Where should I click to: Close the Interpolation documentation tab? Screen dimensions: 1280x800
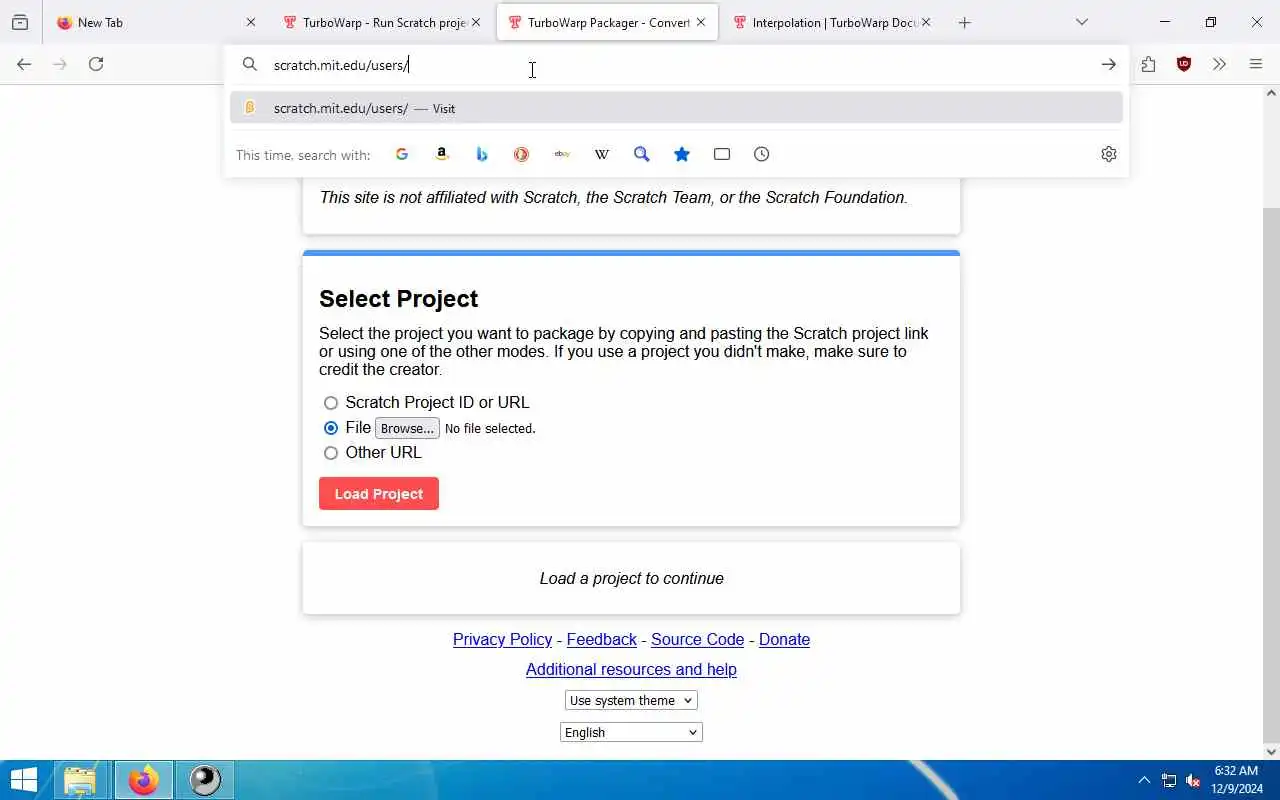[926, 22]
